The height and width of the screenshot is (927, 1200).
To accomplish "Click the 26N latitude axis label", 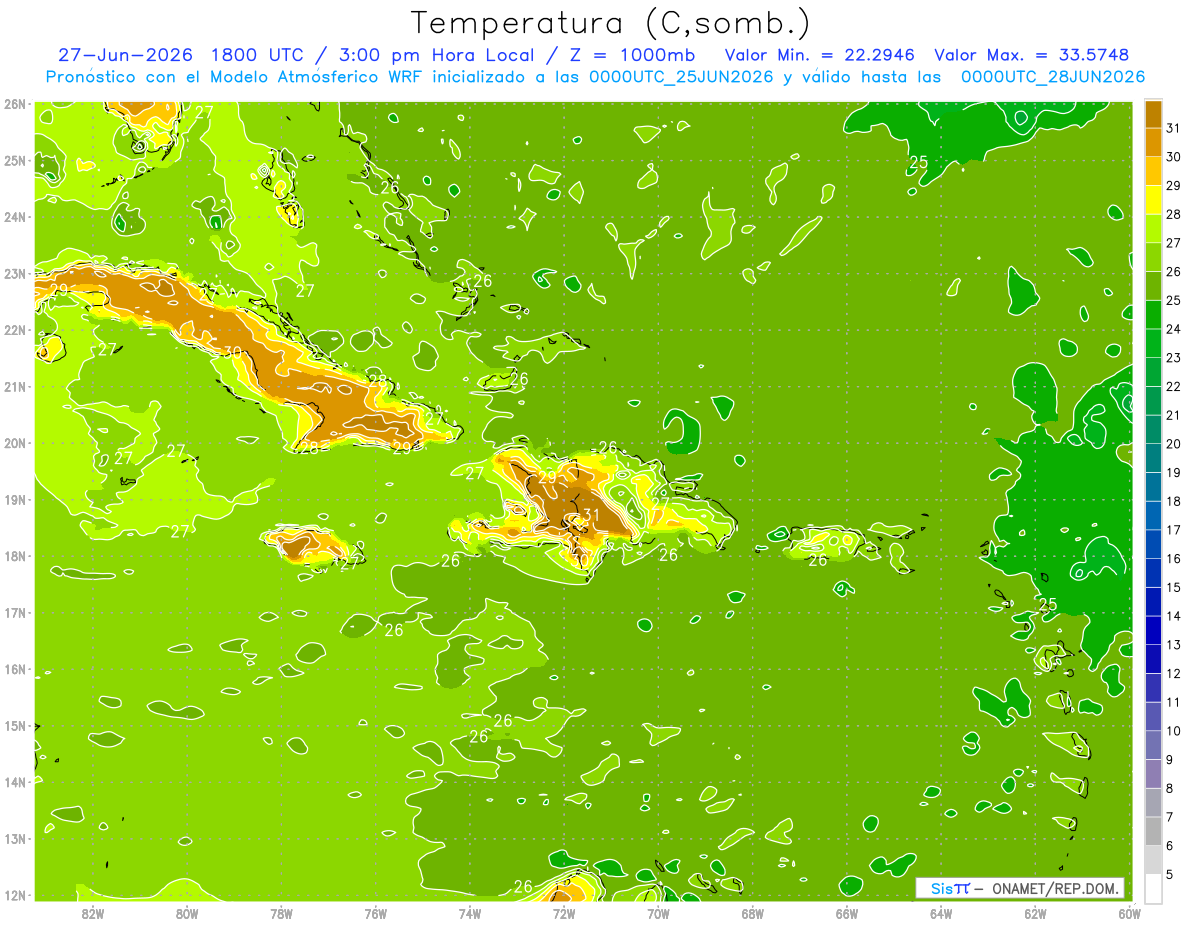I will coord(15,104).
